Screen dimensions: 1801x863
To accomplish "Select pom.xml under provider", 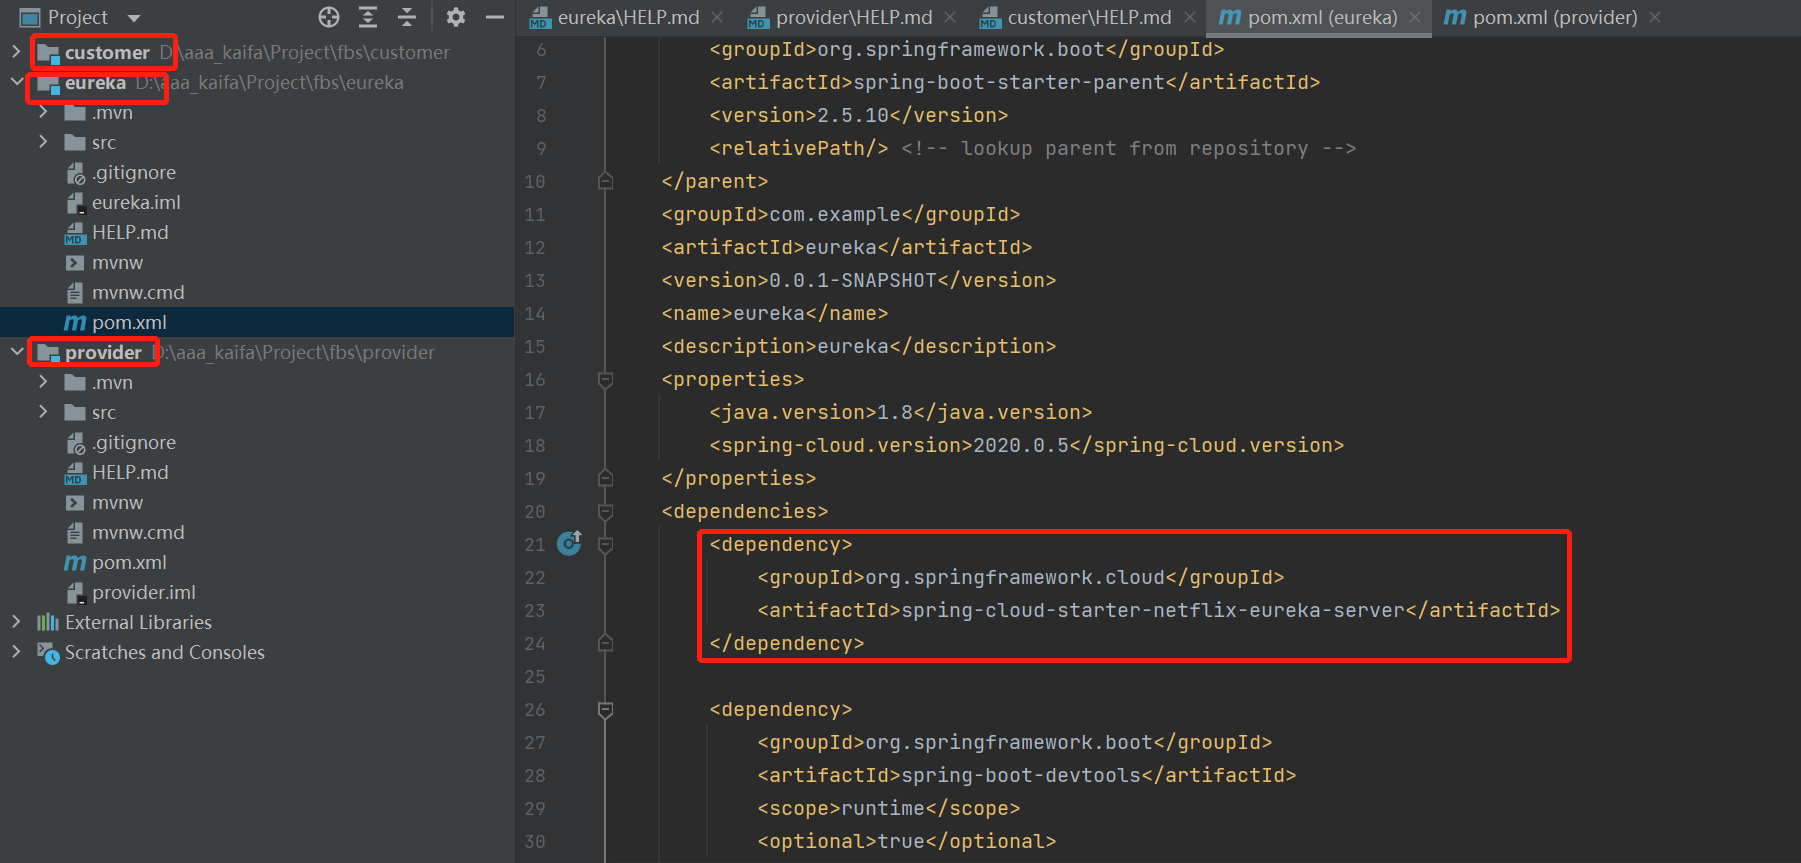I will (129, 562).
